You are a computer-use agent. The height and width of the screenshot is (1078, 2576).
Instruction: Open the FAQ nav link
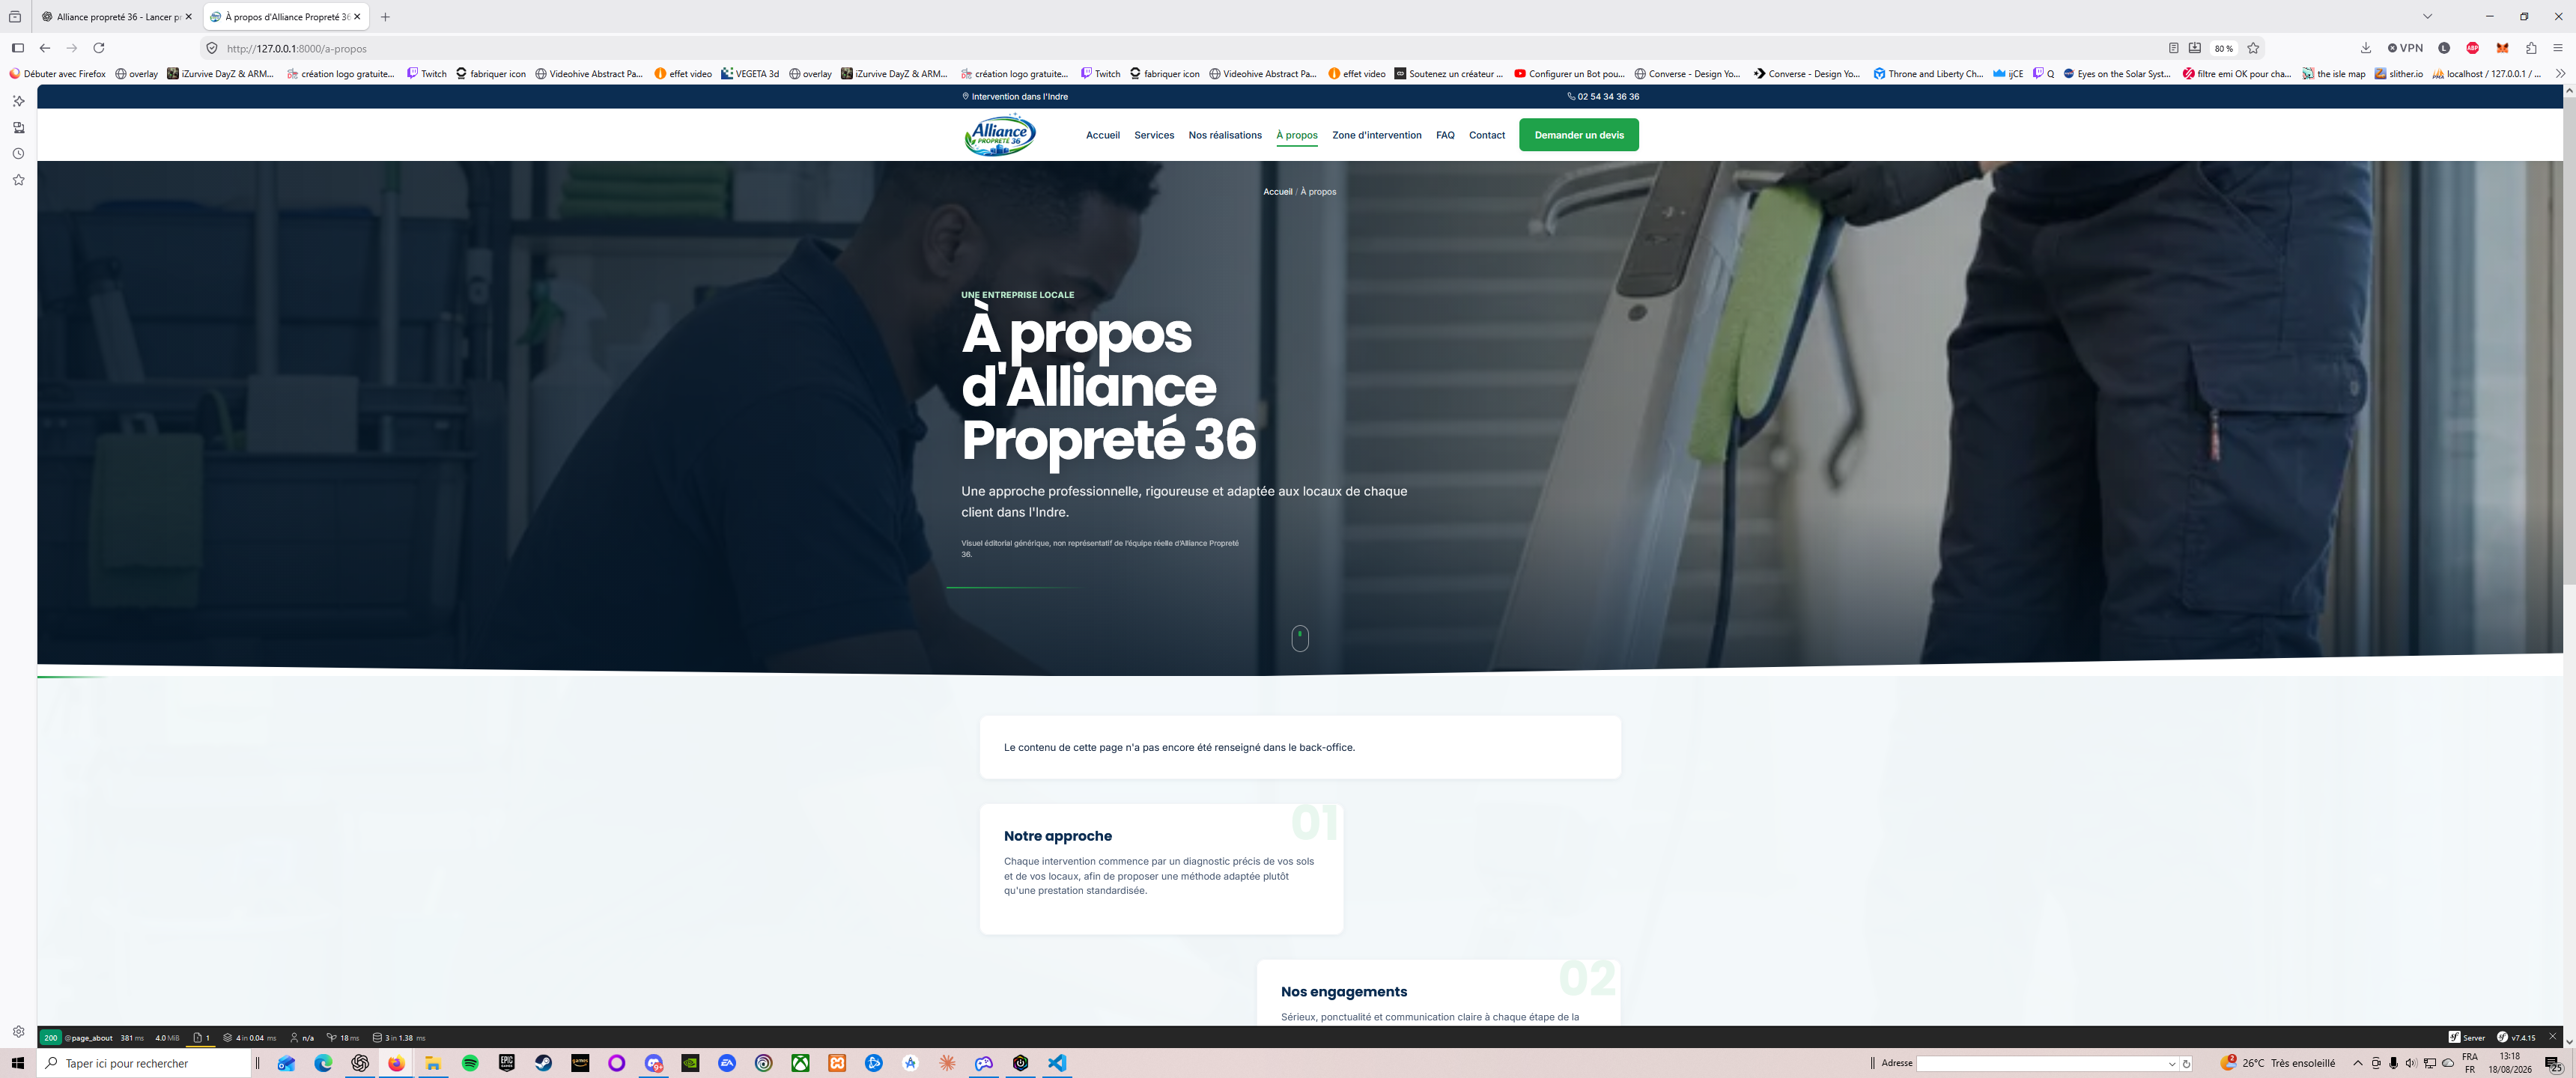pos(1445,135)
